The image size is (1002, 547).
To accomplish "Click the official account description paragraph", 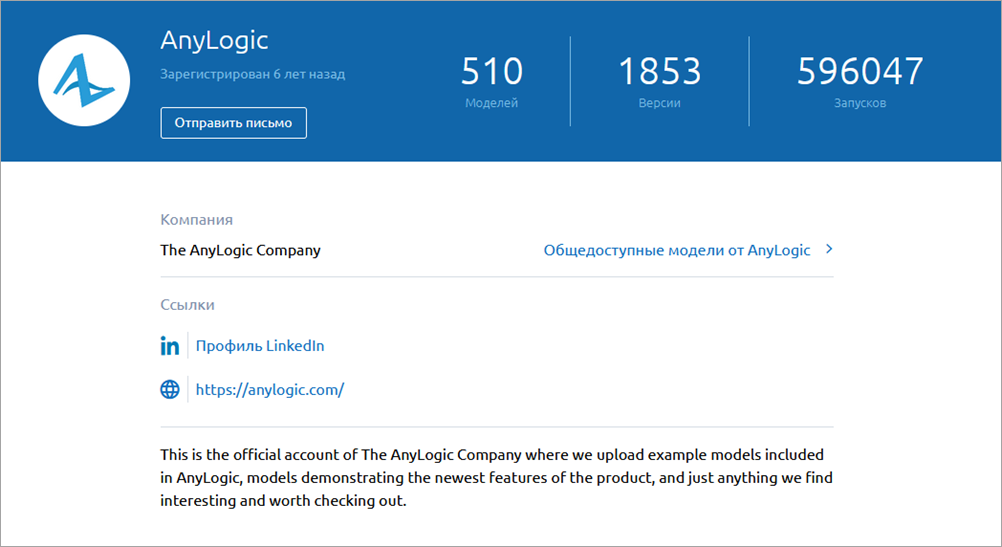I will coord(497,477).
